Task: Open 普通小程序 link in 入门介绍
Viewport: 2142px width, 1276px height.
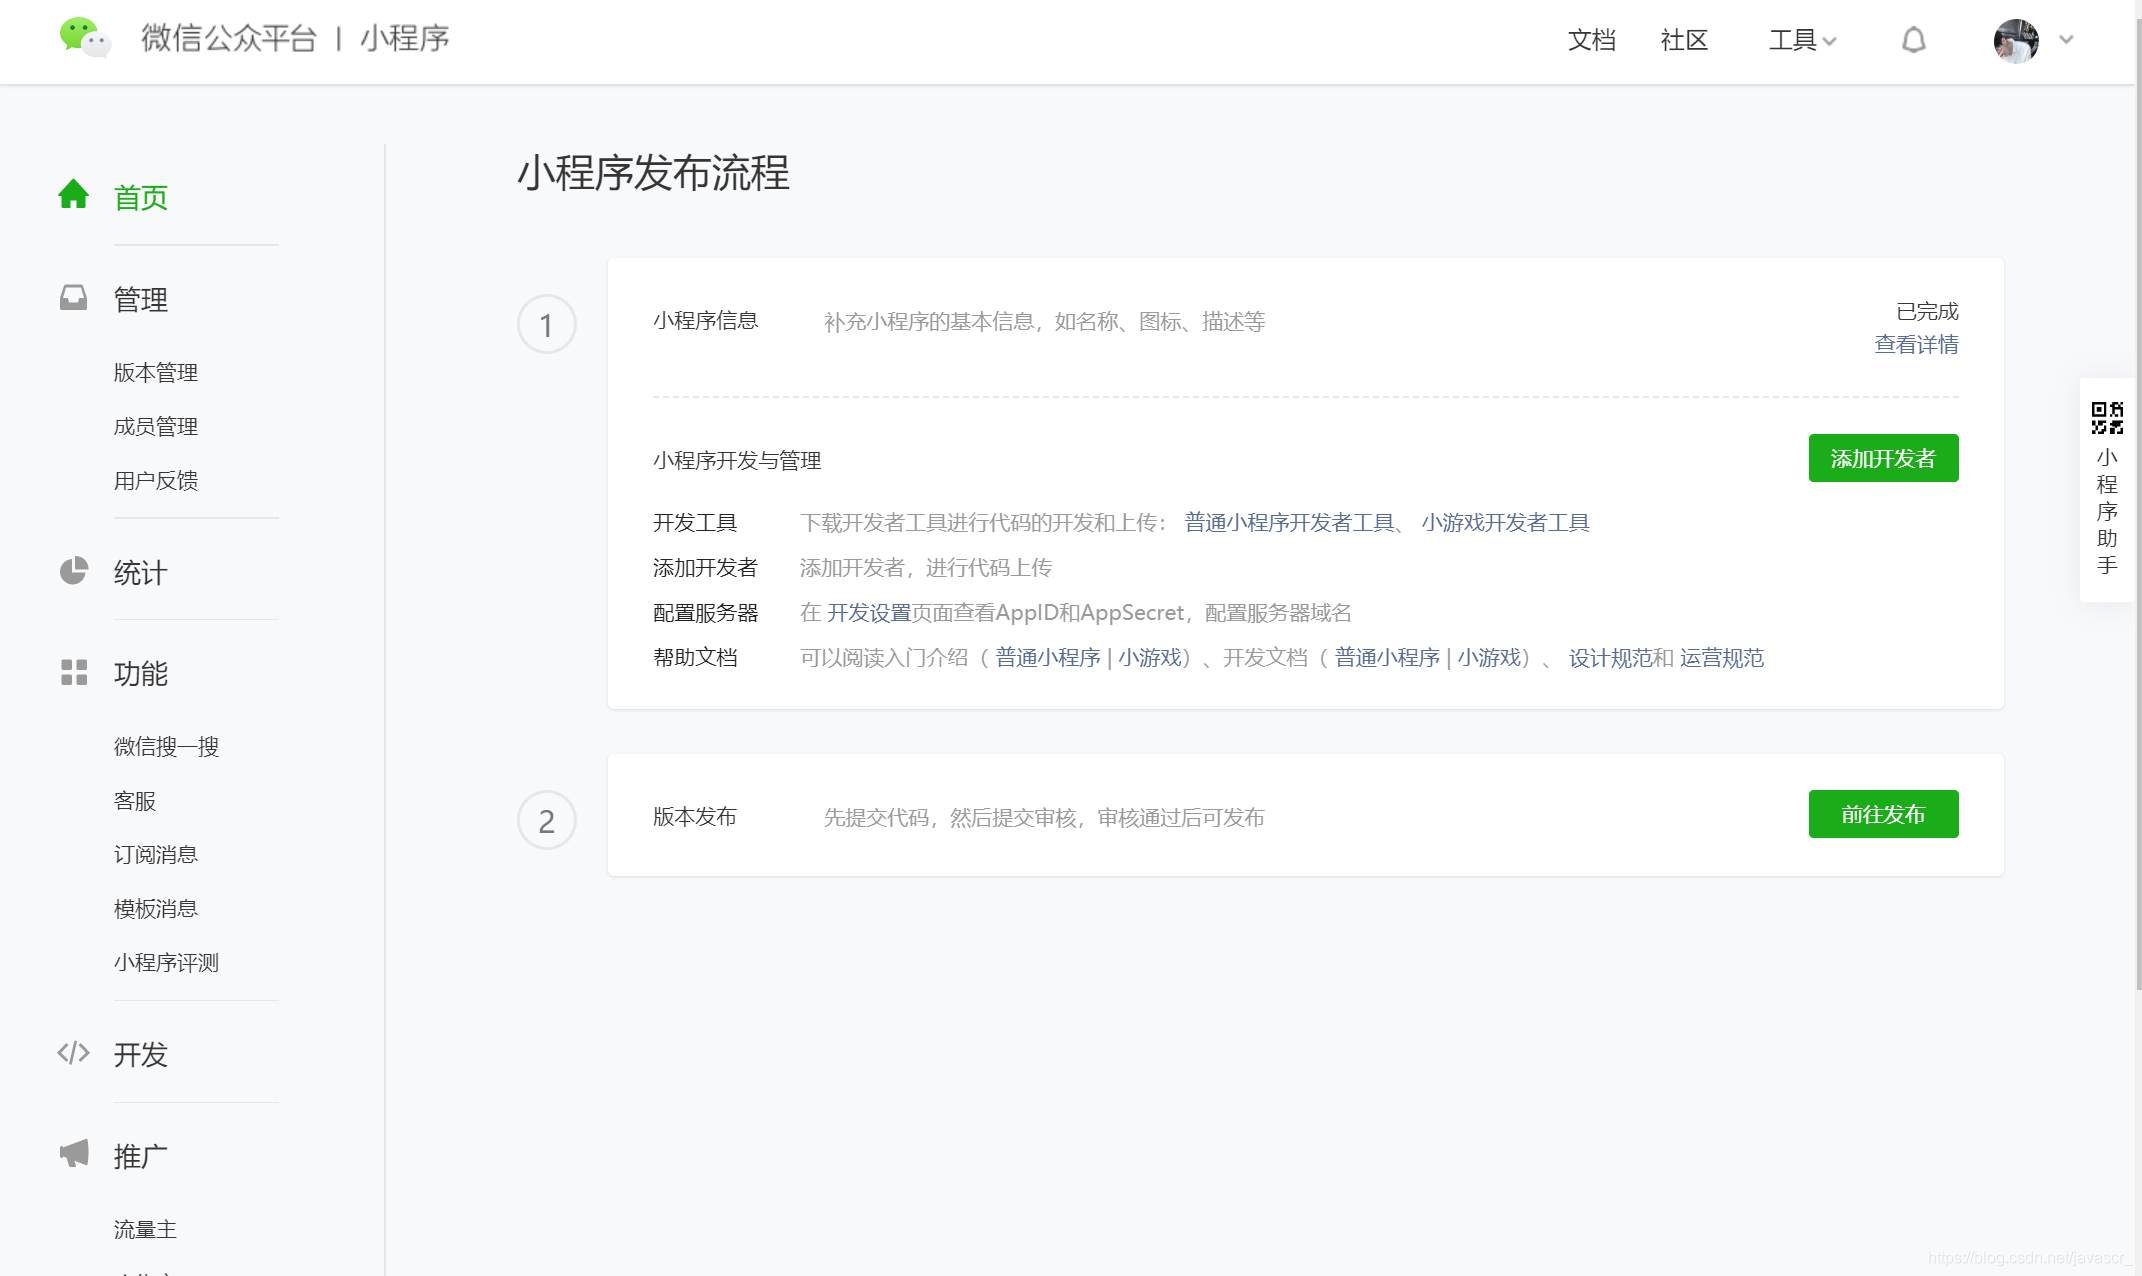Action: click(1047, 657)
